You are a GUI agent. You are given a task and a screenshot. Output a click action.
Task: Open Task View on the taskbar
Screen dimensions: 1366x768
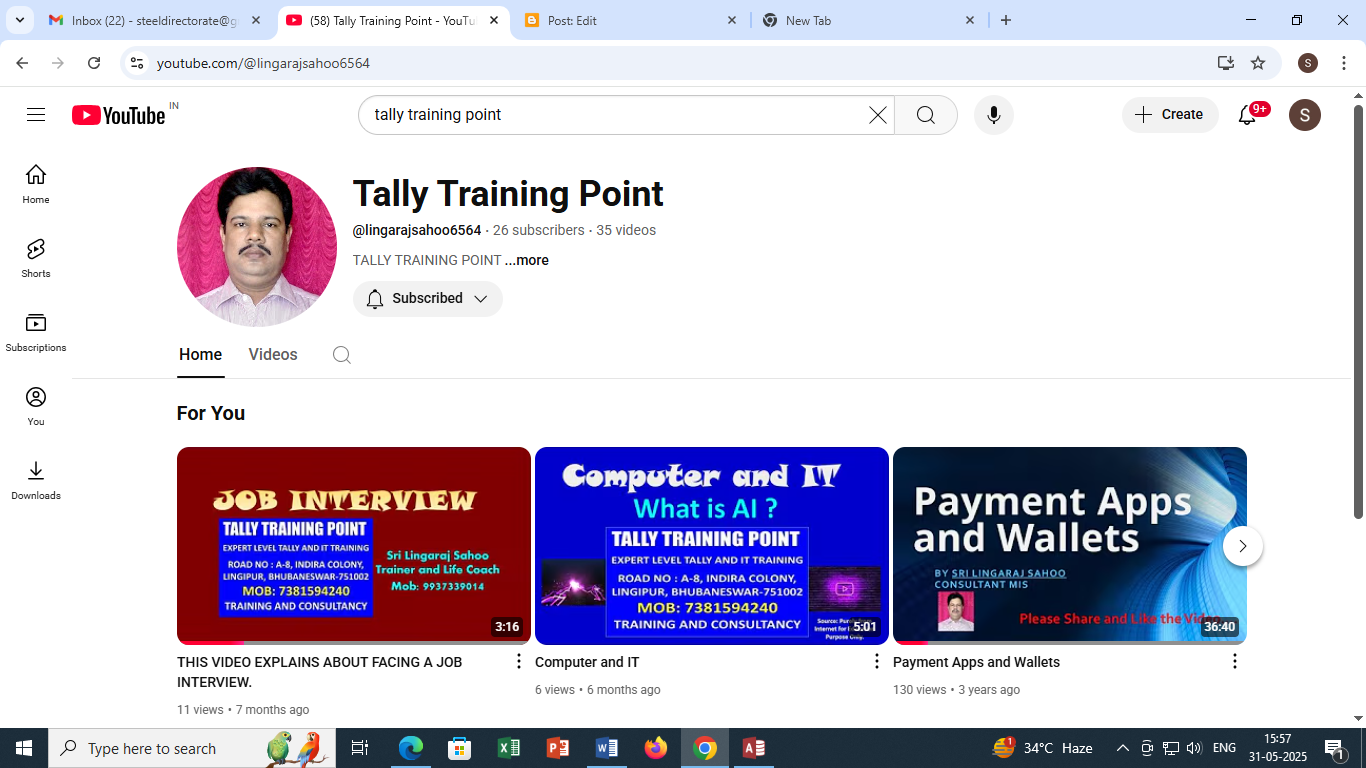point(361,748)
